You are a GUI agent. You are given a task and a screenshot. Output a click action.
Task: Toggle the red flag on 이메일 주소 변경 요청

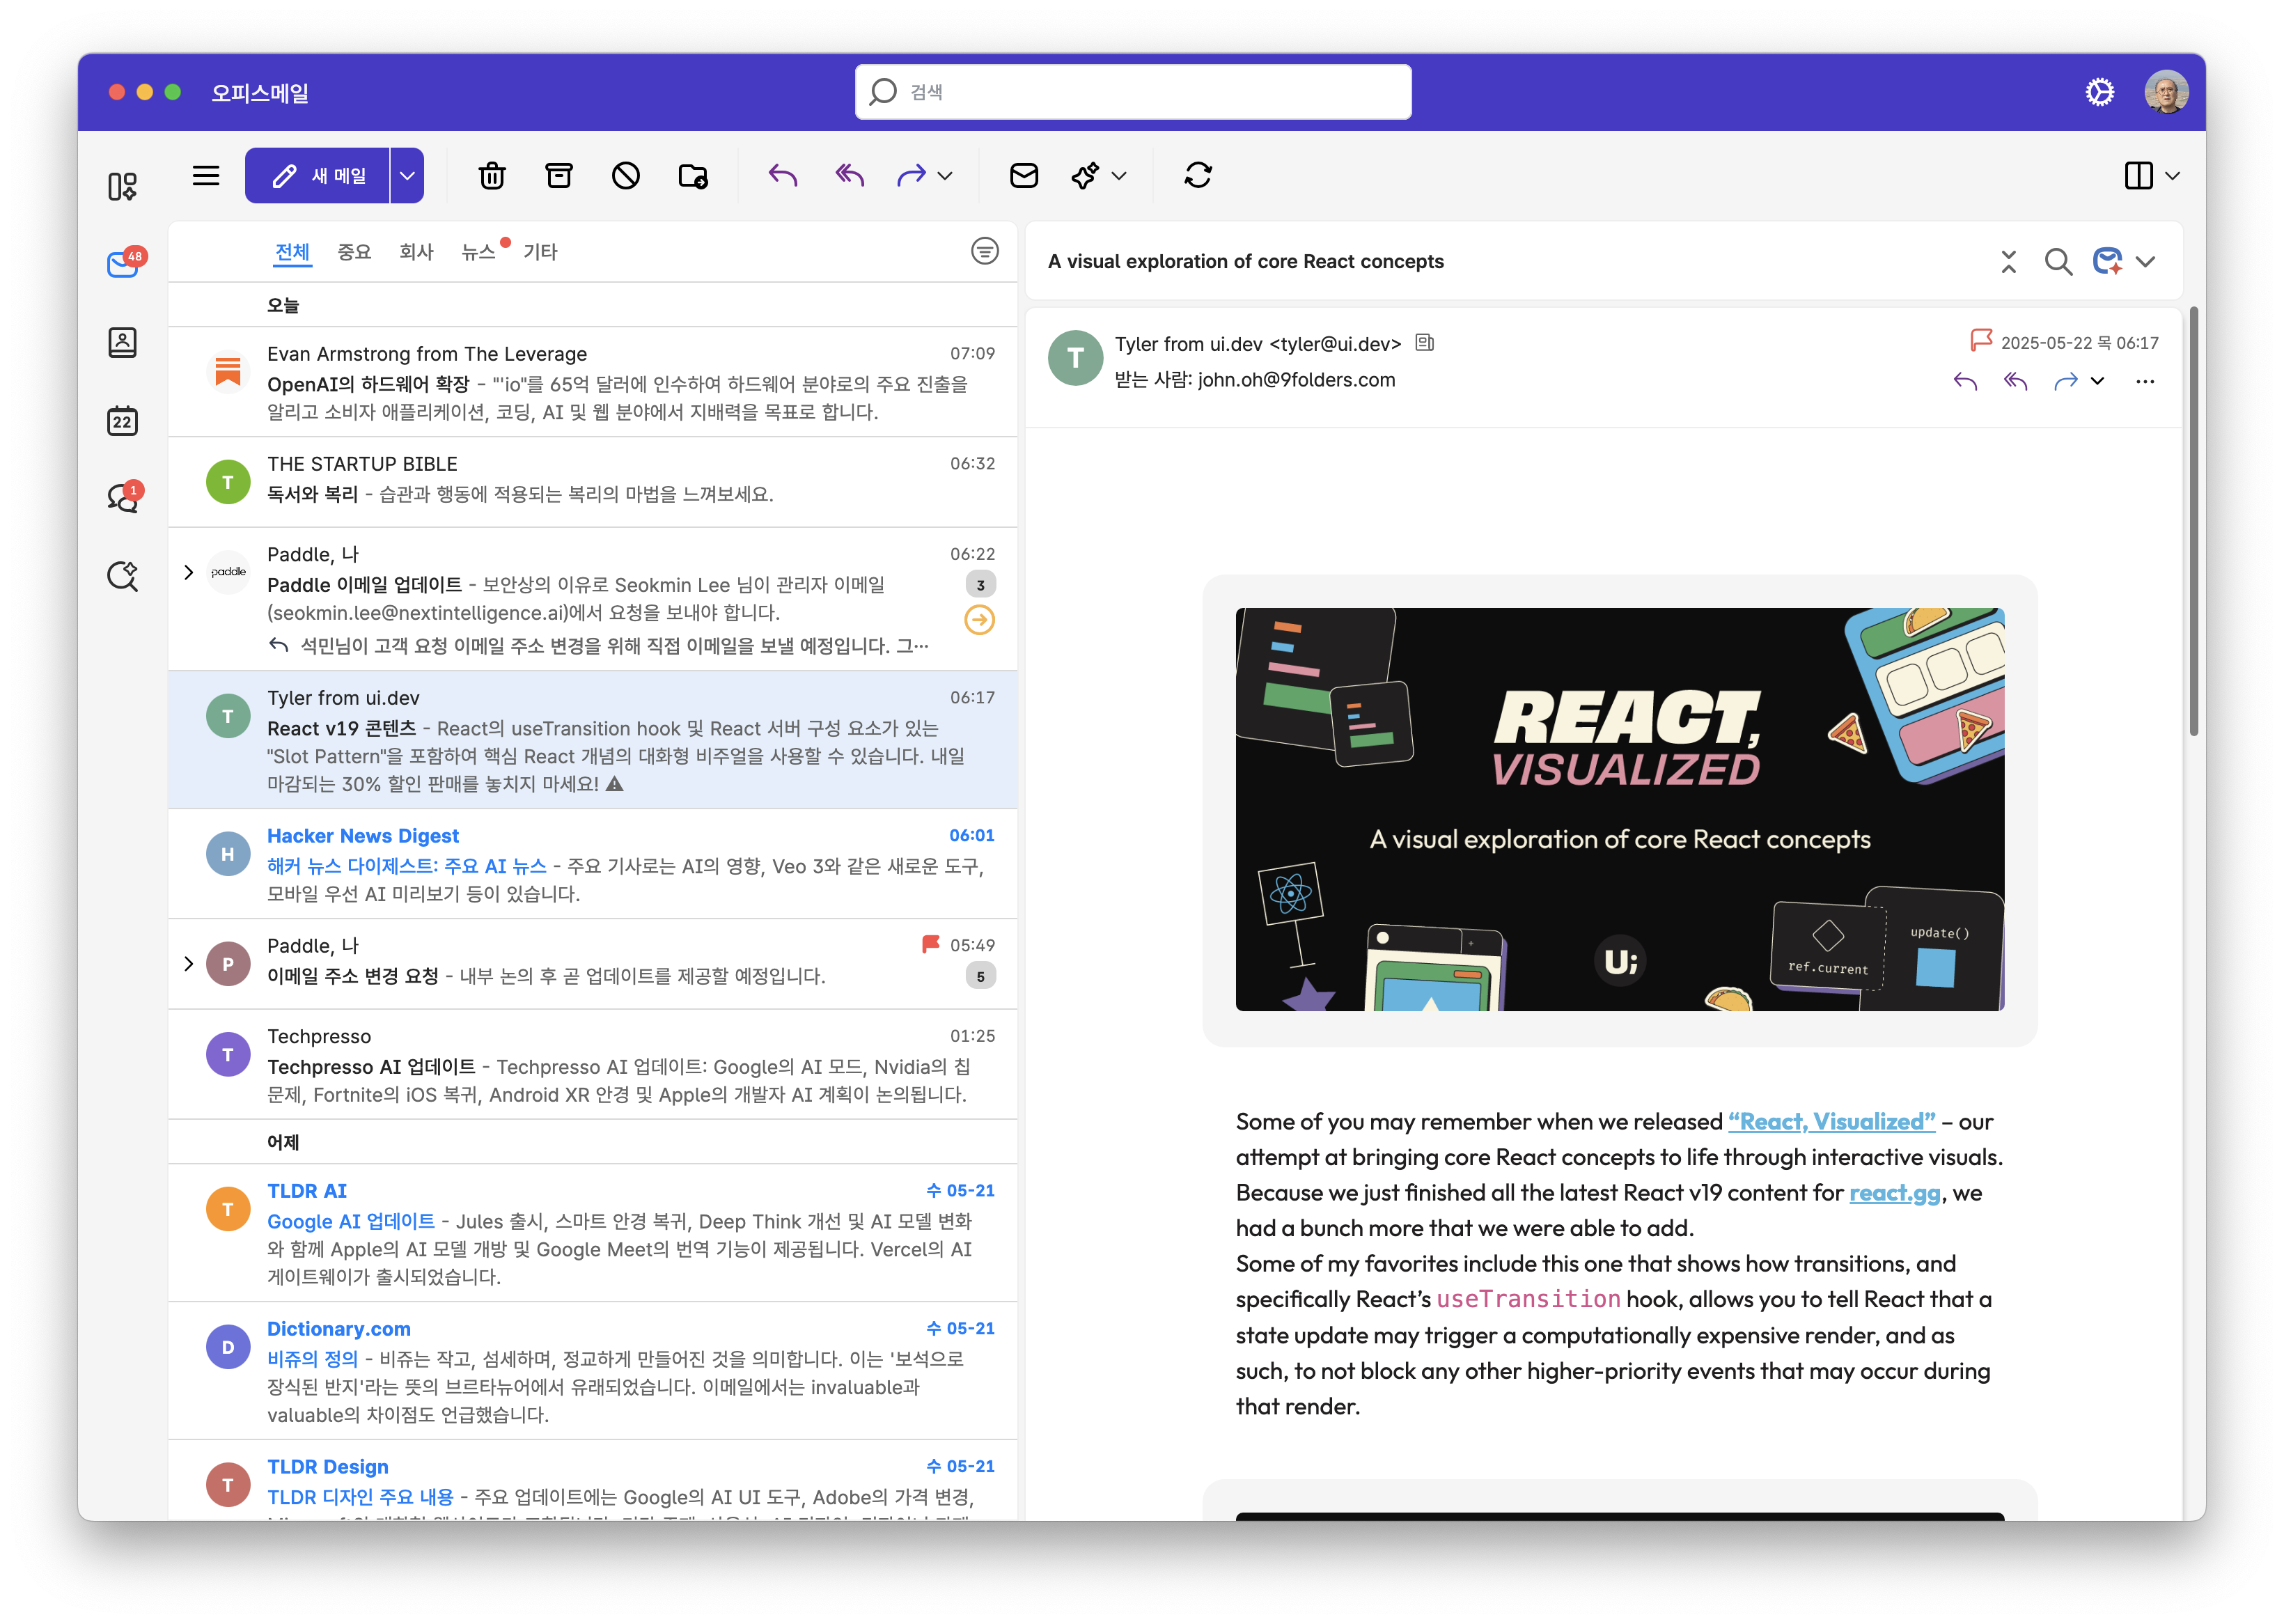coord(930,944)
